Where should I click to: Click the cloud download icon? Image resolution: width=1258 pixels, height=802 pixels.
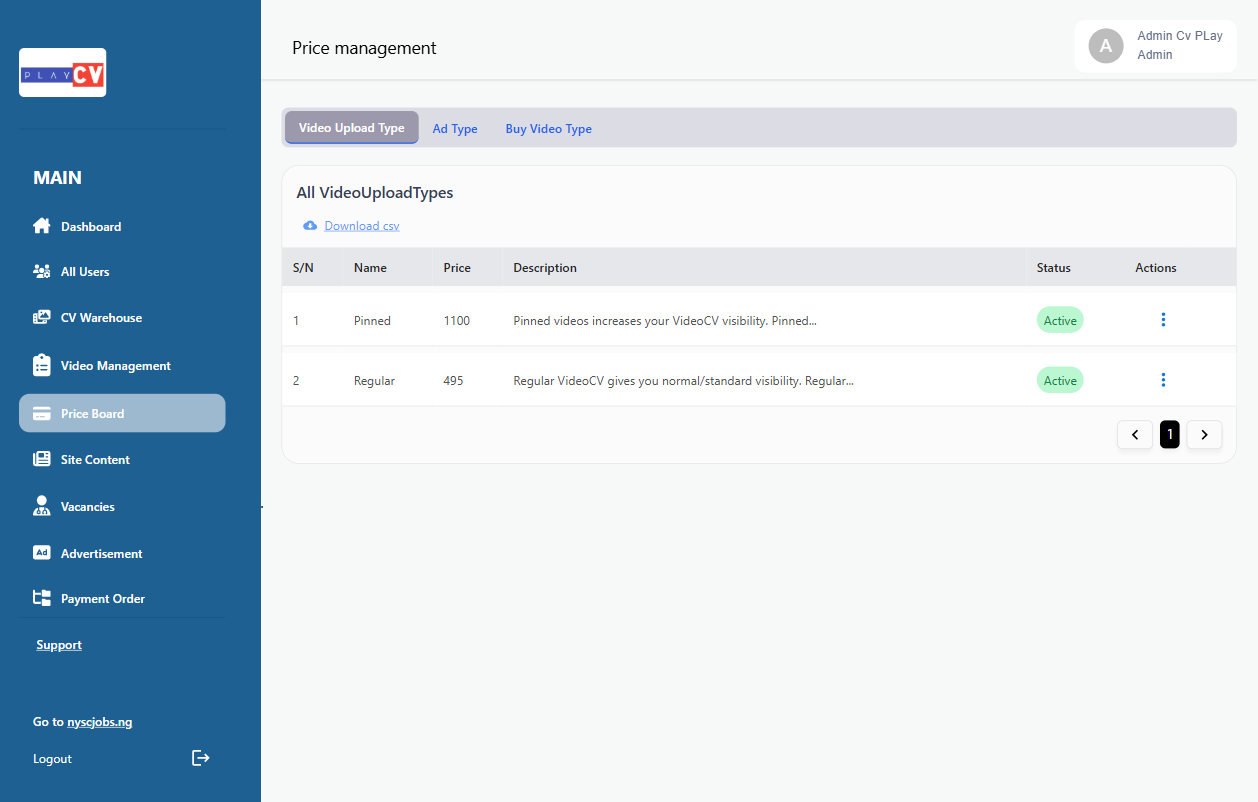[310, 225]
